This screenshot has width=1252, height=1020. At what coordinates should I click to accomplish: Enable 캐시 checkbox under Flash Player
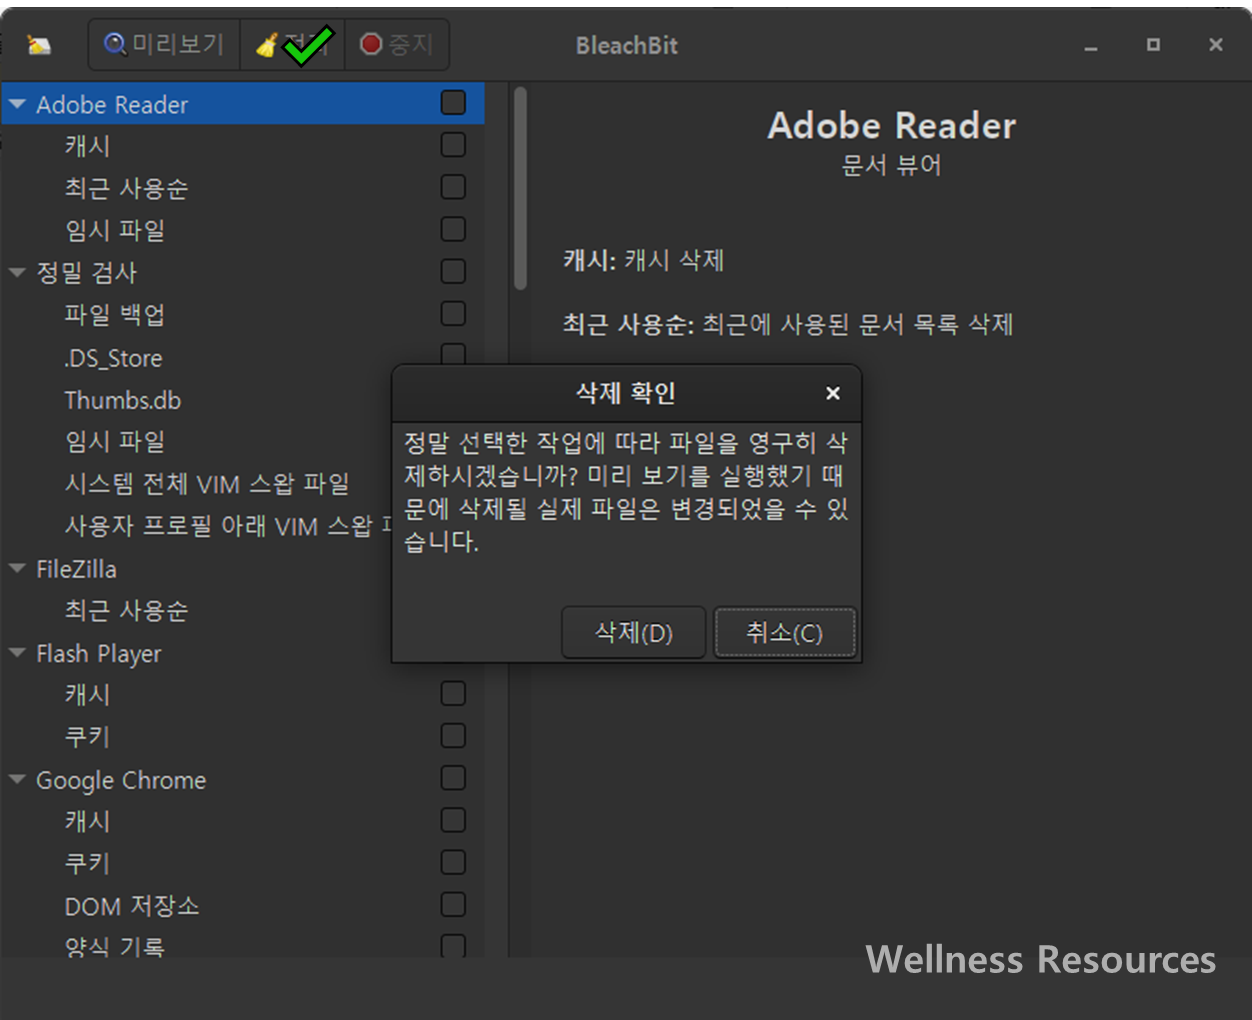[x=453, y=693]
